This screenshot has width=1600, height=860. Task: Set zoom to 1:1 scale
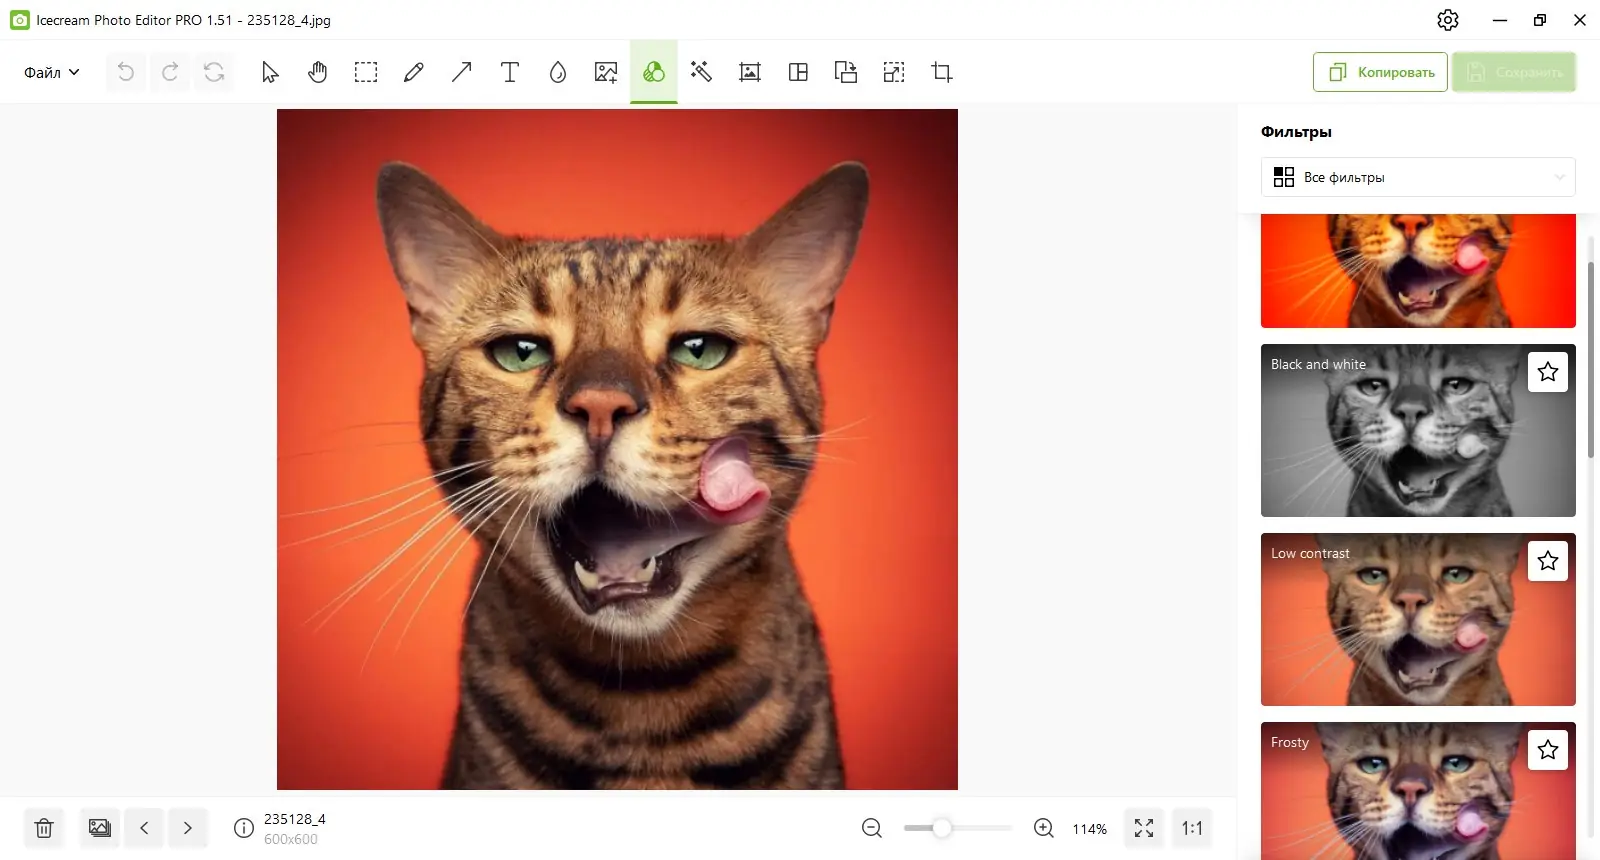click(x=1192, y=828)
